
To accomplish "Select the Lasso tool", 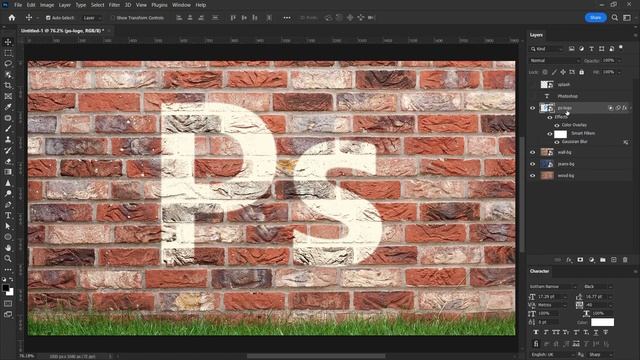I will [8, 64].
